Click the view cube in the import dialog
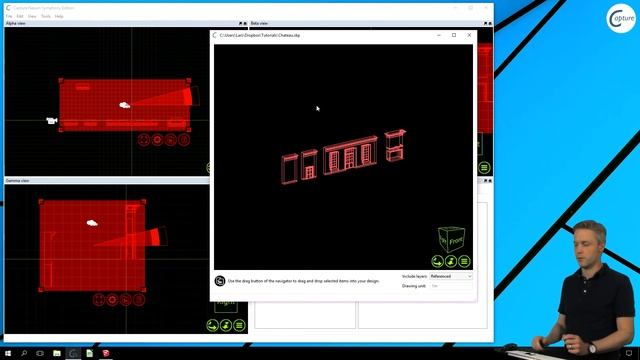Image resolution: width=640 pixels, height=360 pixels. (451, 239)
